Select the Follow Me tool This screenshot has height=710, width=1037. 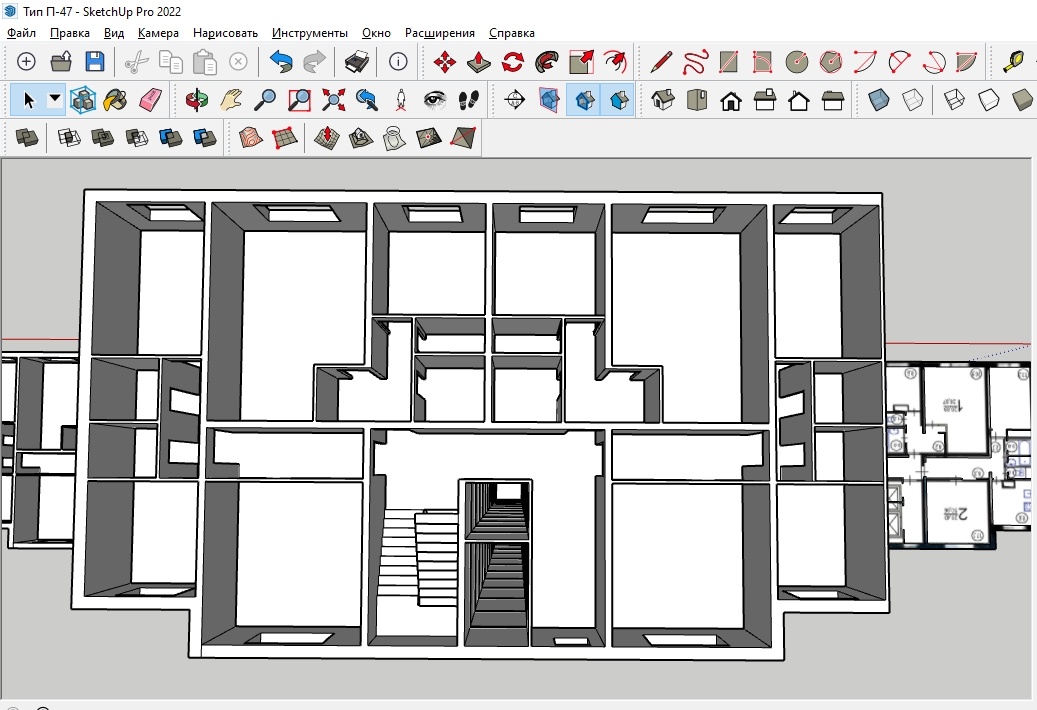pyautogui.click(x=547, y=62)
